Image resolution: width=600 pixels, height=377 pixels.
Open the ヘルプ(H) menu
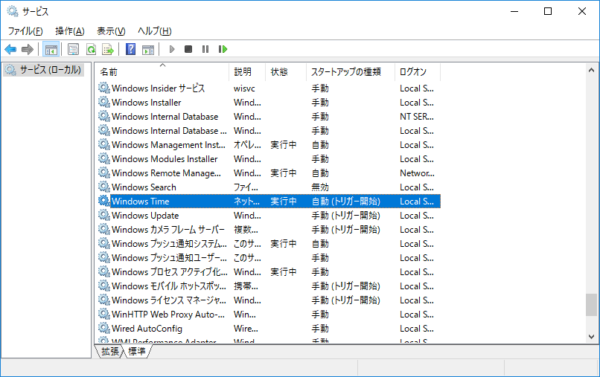point(155,31)
